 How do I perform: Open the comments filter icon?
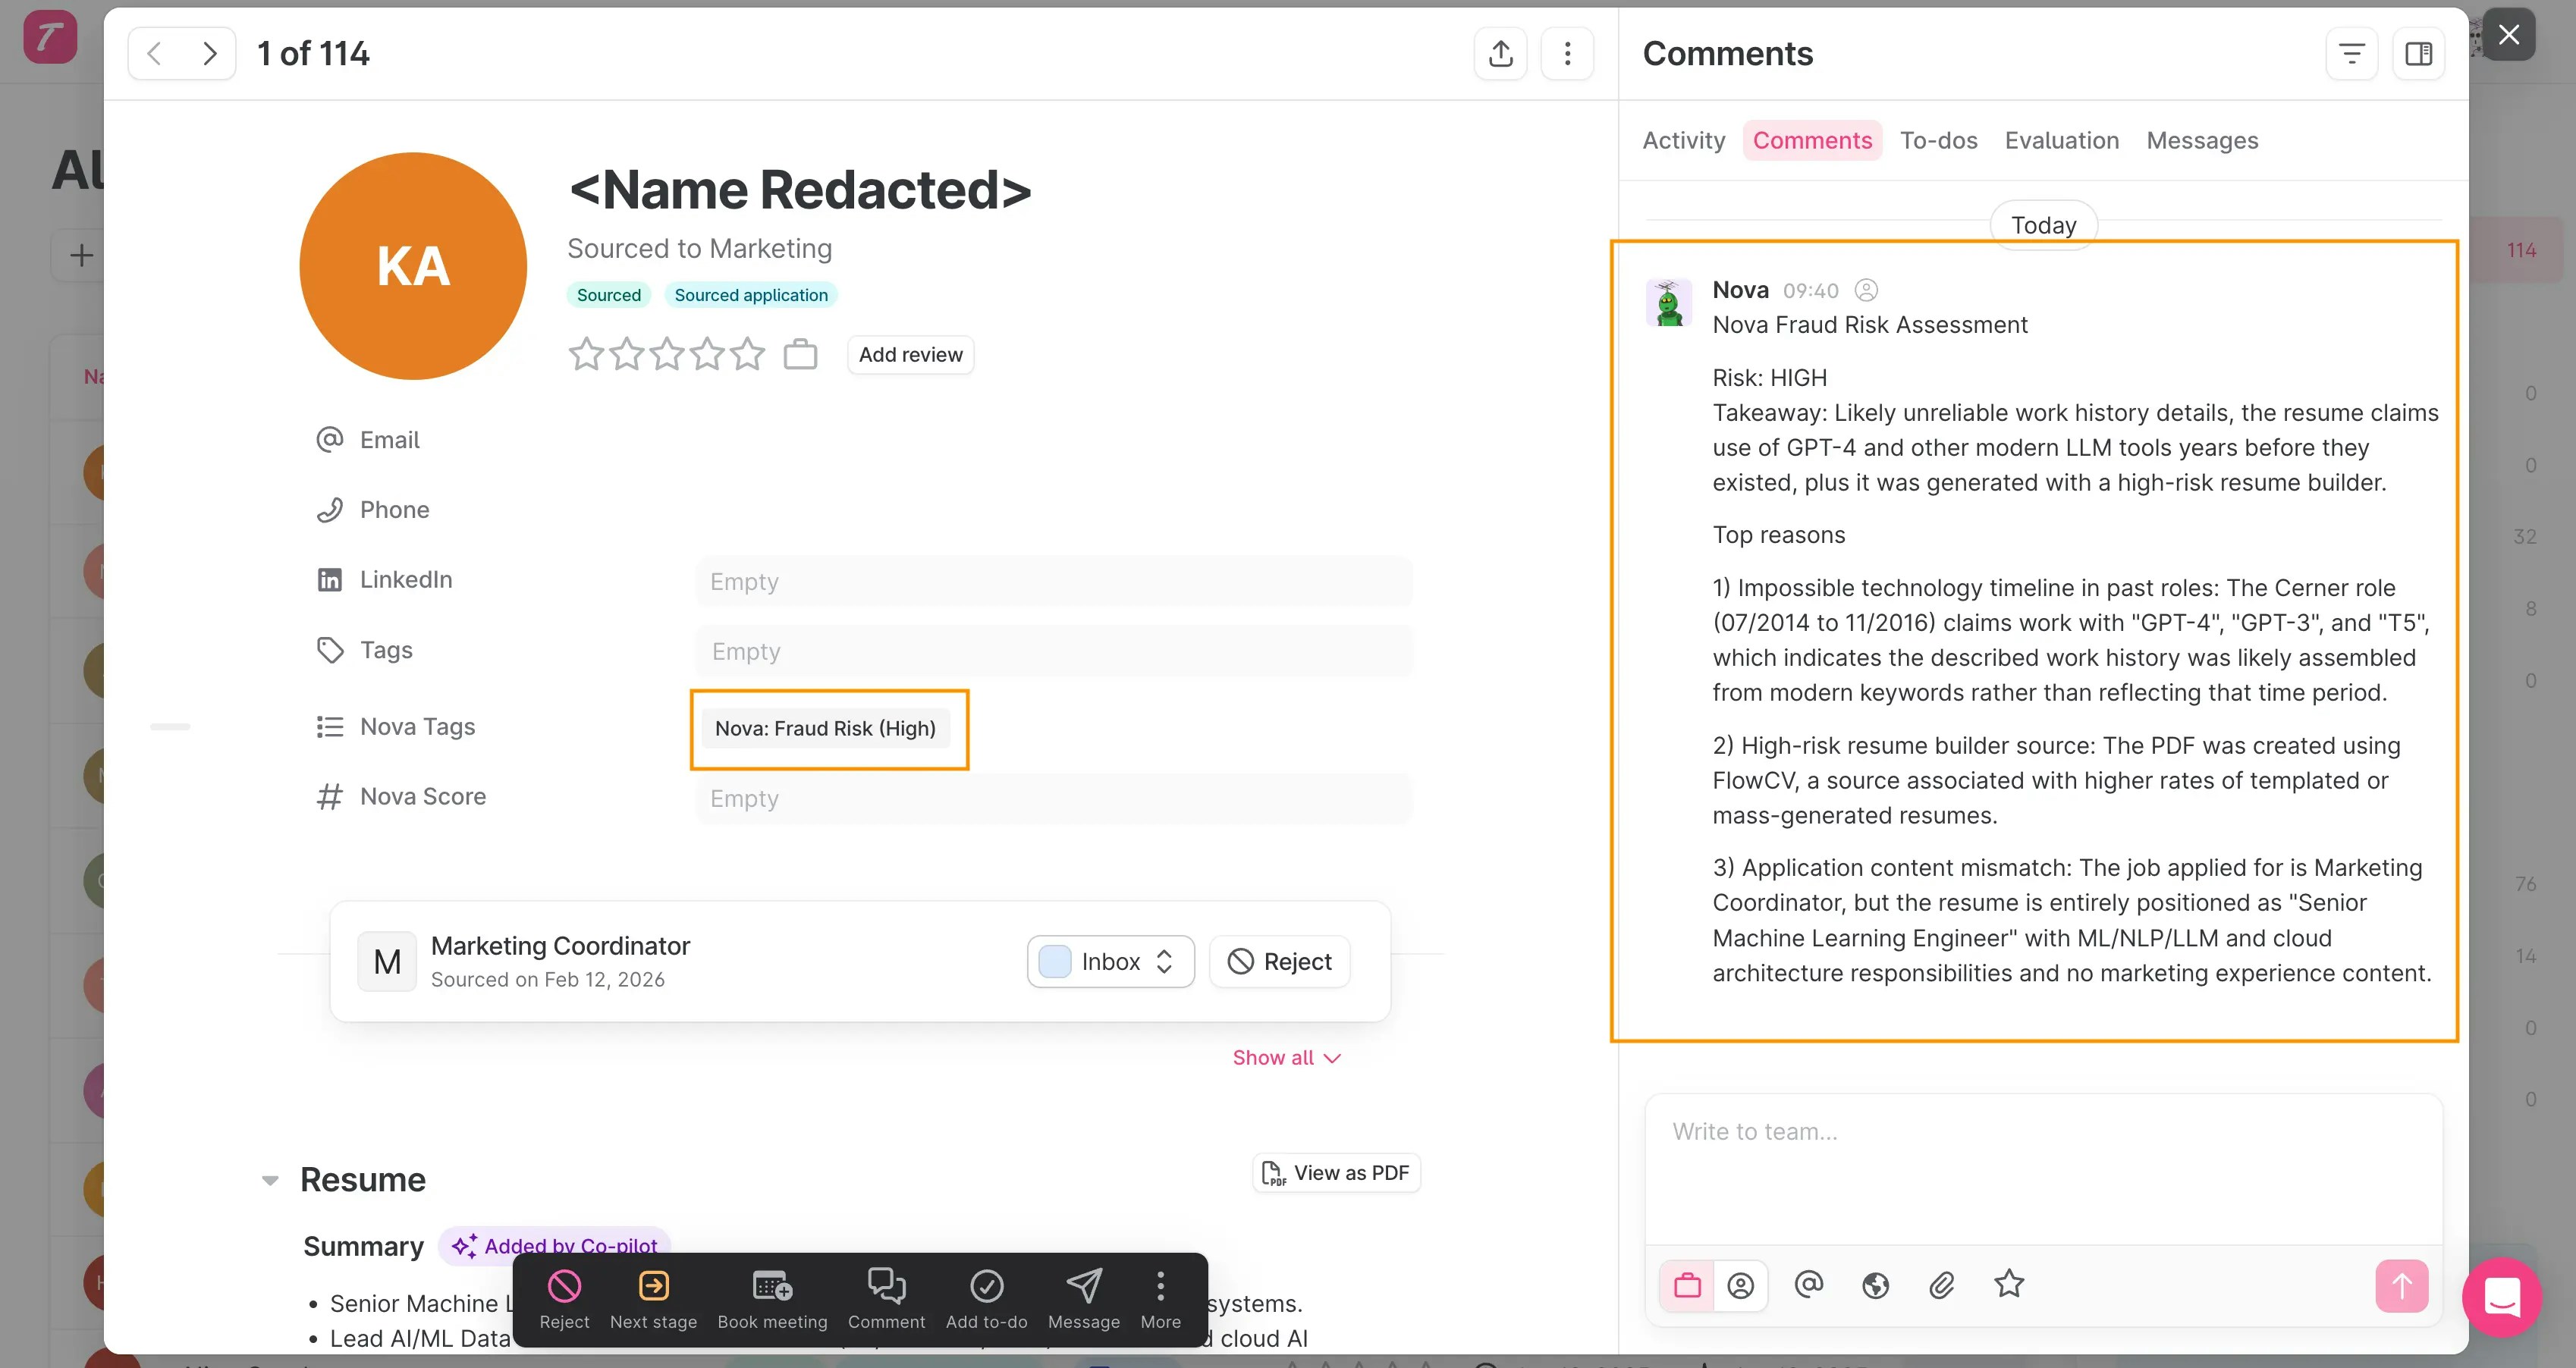pos(2351,53)
